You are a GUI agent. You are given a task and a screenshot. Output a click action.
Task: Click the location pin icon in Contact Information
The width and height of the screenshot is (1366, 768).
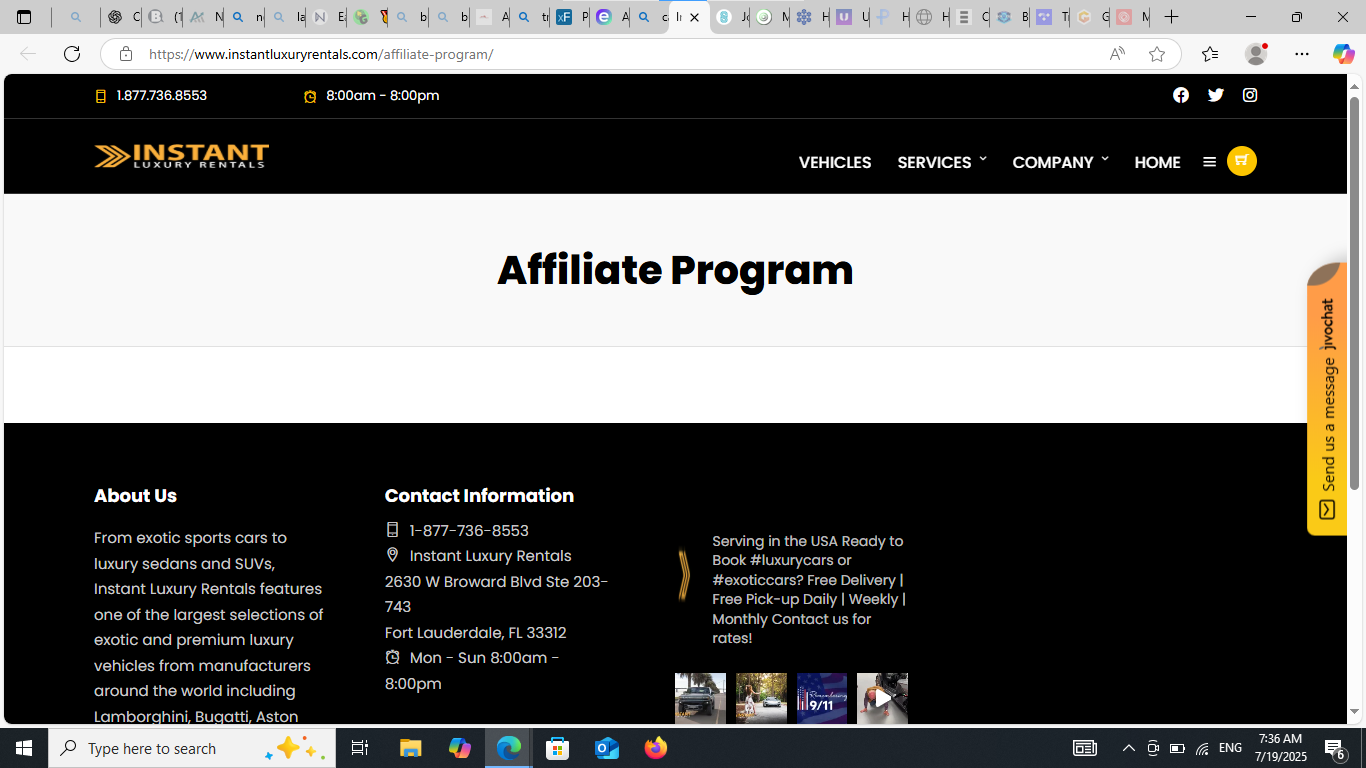392,555
